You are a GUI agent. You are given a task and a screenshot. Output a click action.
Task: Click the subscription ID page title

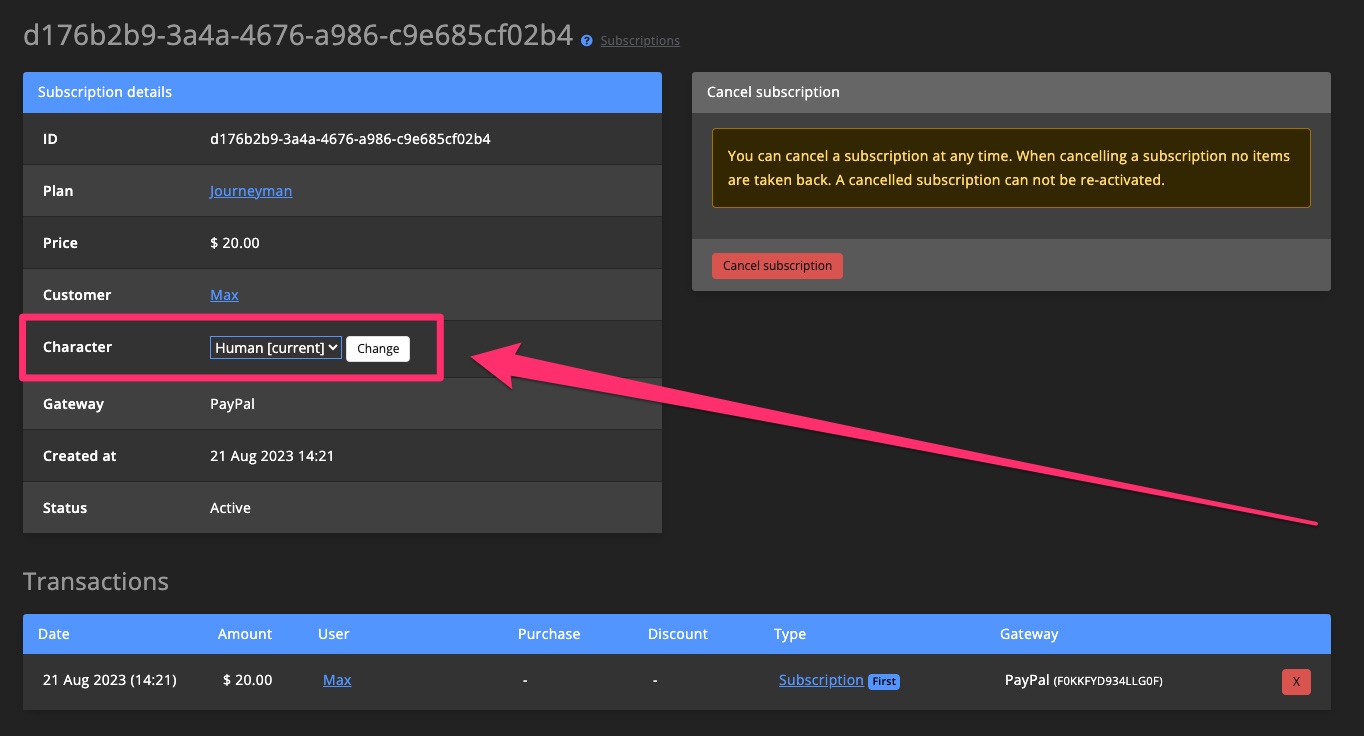pyautogui.click(x=295, y=31)
